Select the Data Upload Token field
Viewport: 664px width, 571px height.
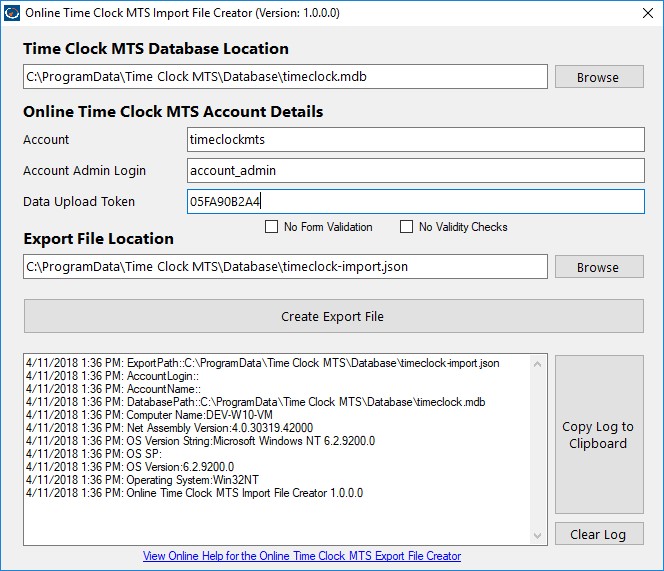click(415, 202)
